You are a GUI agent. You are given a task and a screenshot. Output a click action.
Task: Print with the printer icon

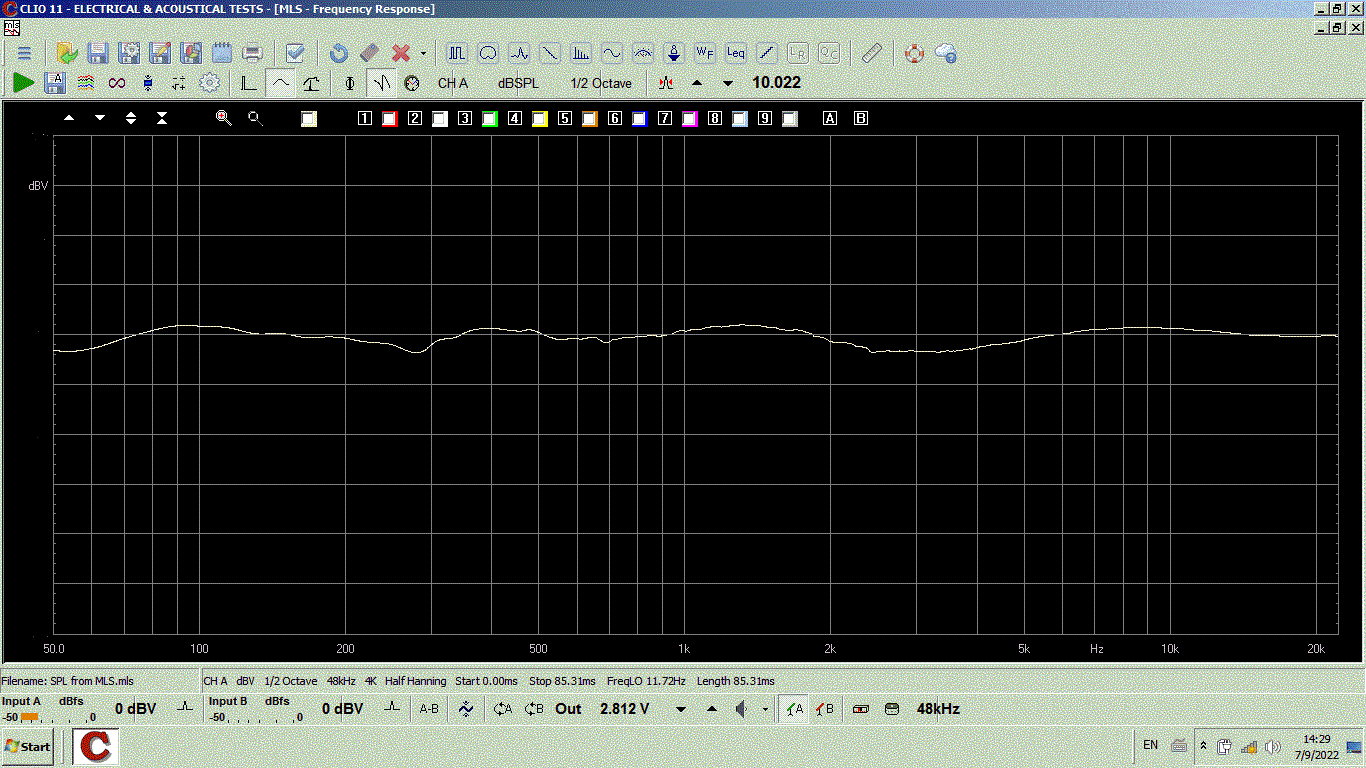[x=253, y=53]
